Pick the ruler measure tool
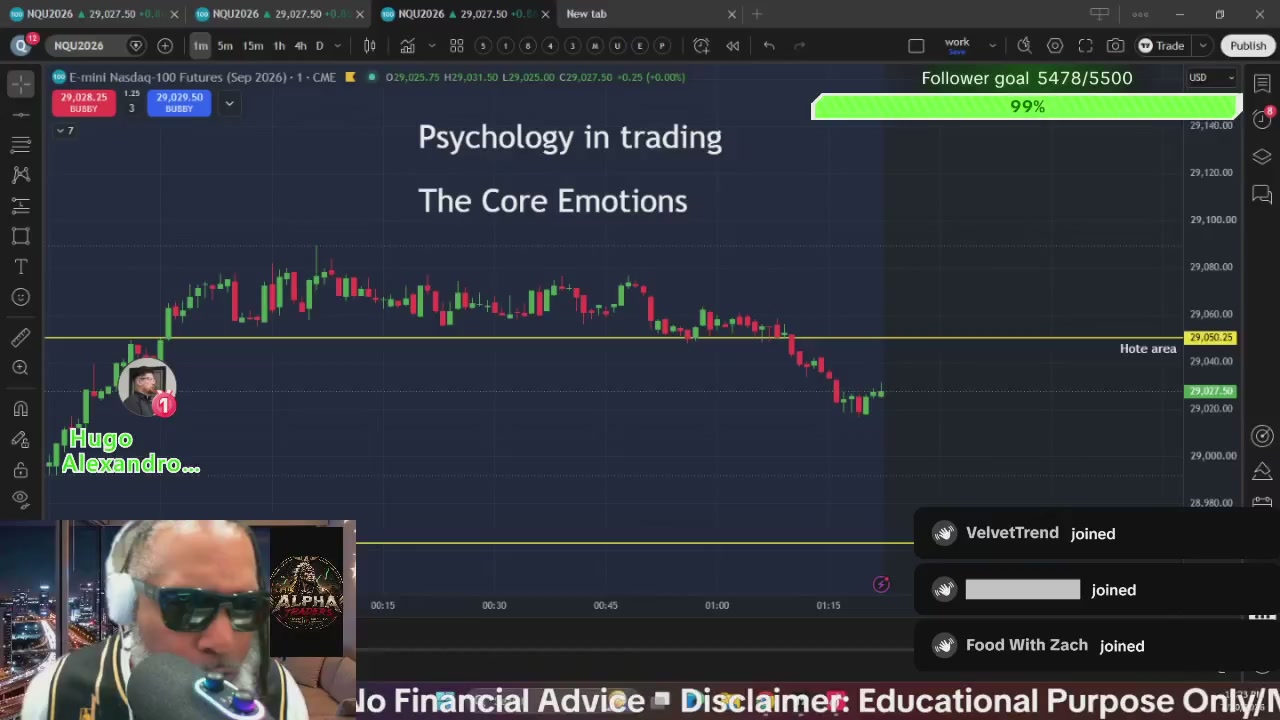Viewport: 1280px width, 720px height. (21, 338)
